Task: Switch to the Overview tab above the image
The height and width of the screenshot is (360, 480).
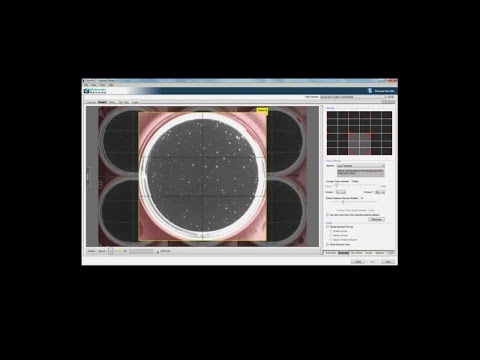Action: pyautogui.click(x=91, y=102)
